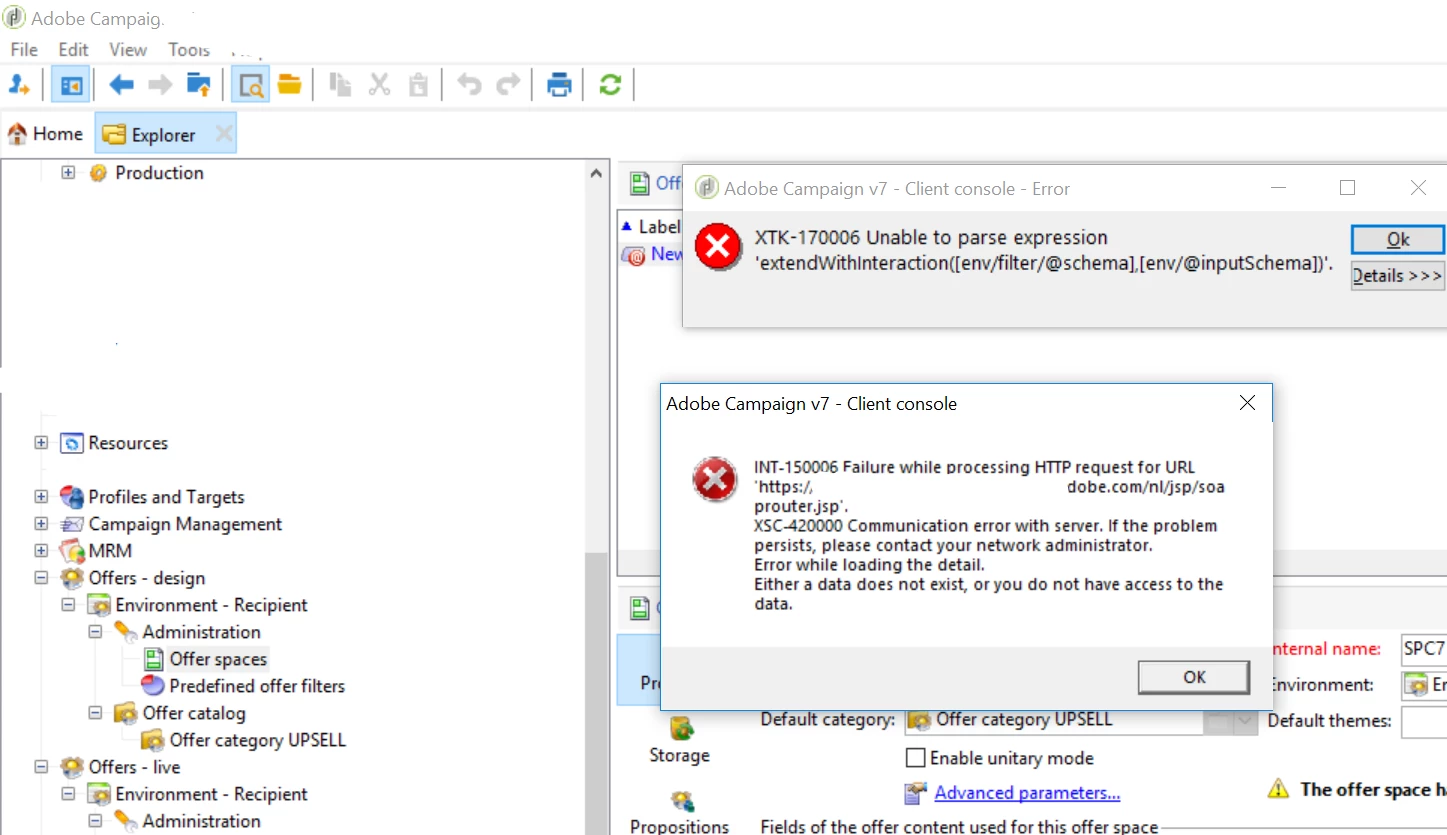The height and width of the screenshot is (835, 1447).
Task: Expand the MRM node
Action: (x=41, y=550)
